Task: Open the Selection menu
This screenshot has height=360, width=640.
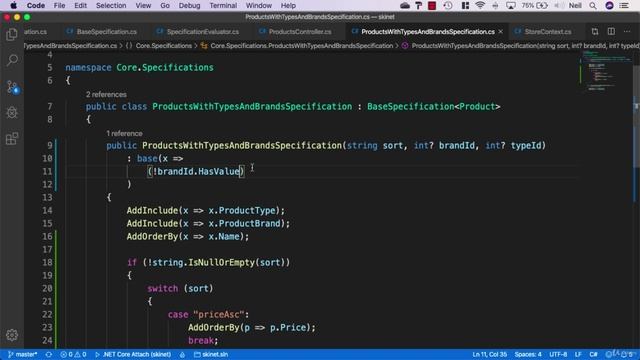Action: [x=111, y=6]
